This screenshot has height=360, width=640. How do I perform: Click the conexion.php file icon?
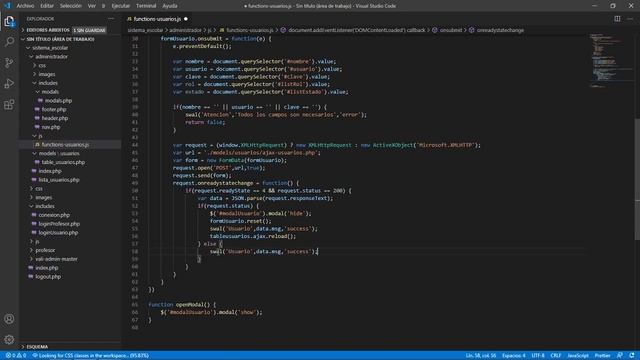tap(34, 215)
